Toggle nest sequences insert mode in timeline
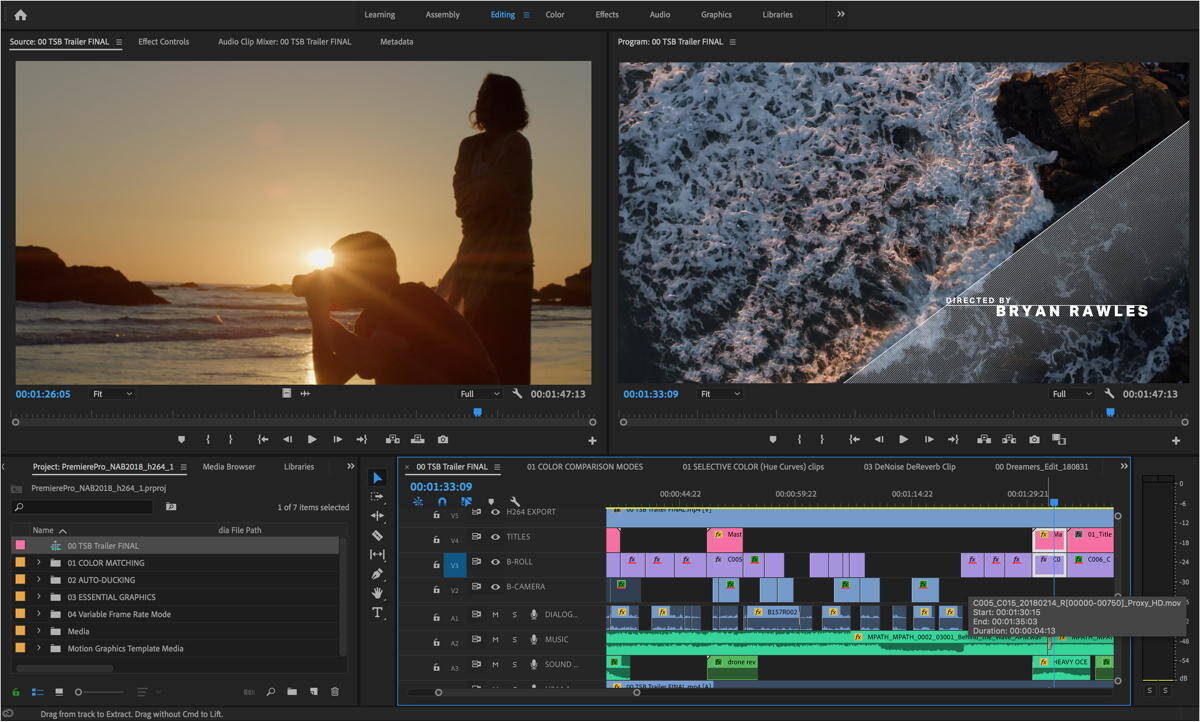 [x=418, y=502]
